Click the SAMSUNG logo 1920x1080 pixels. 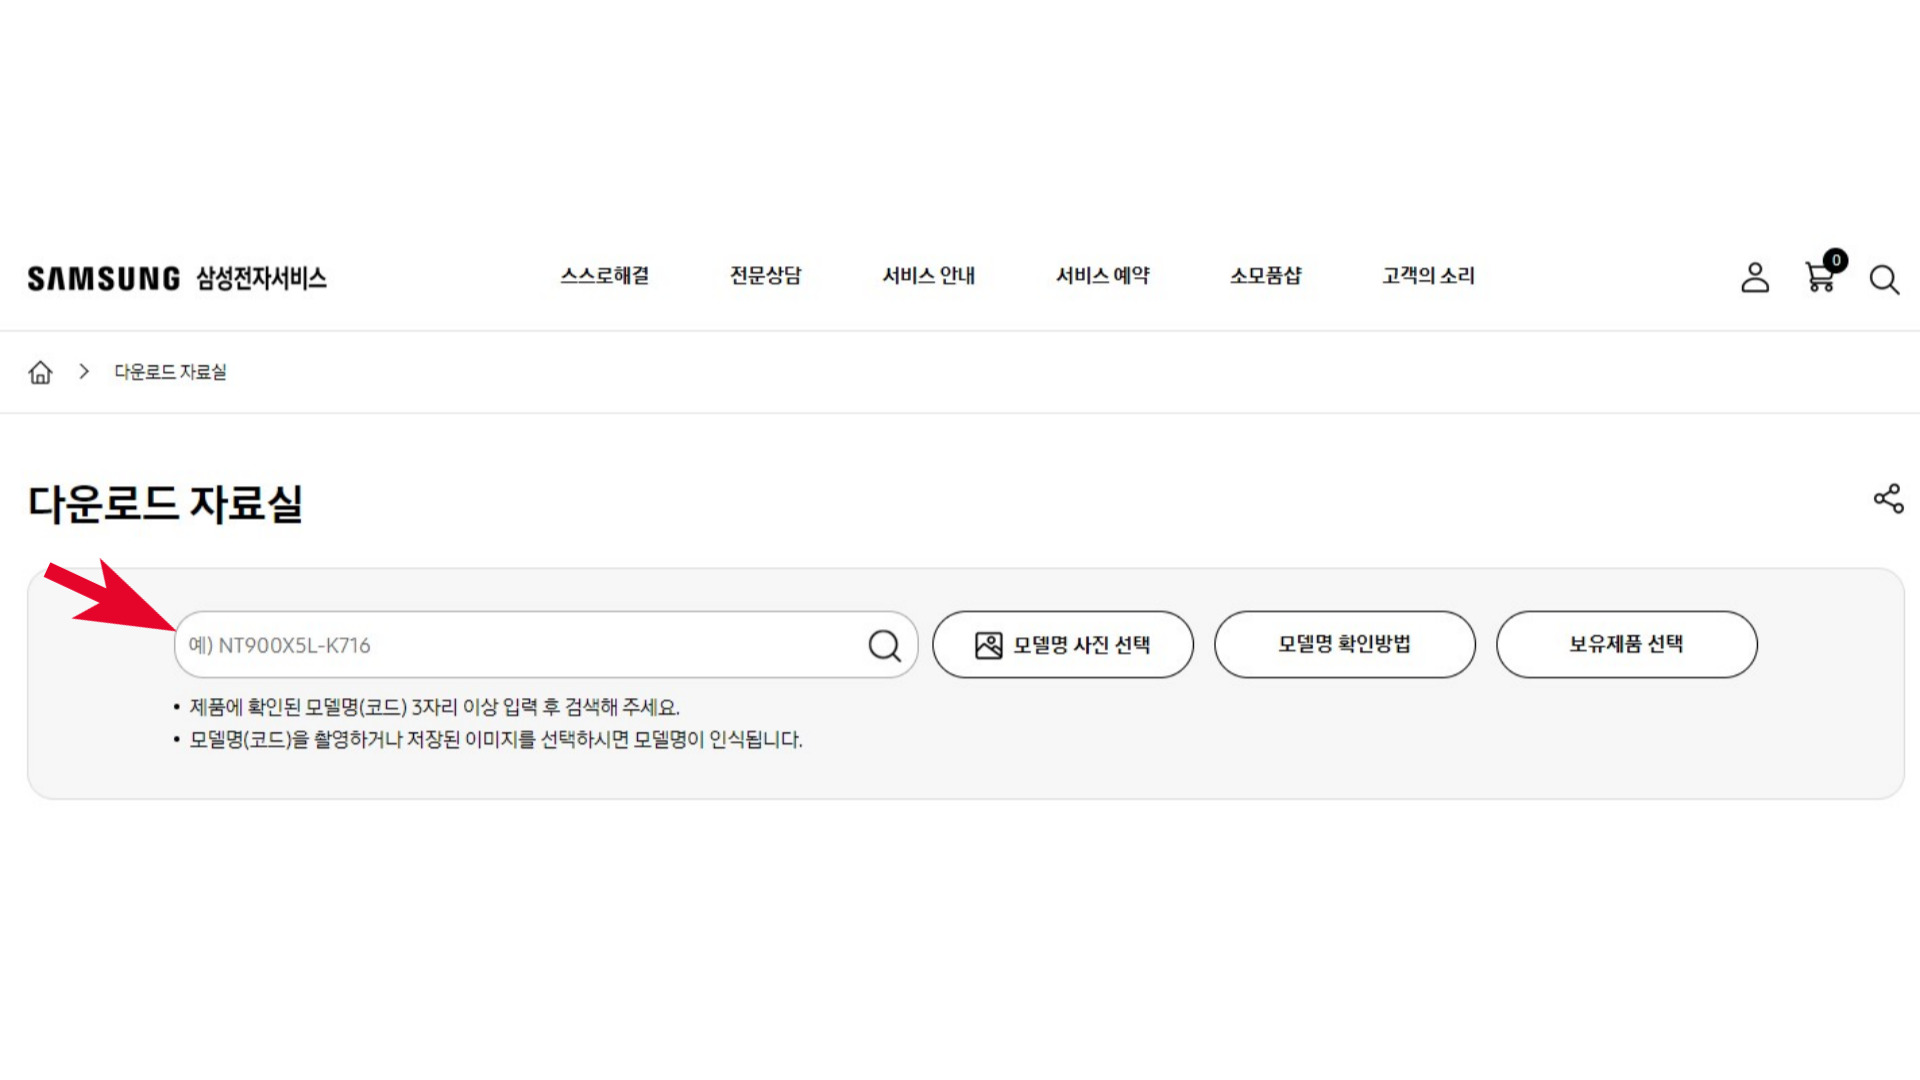(101, 278)
